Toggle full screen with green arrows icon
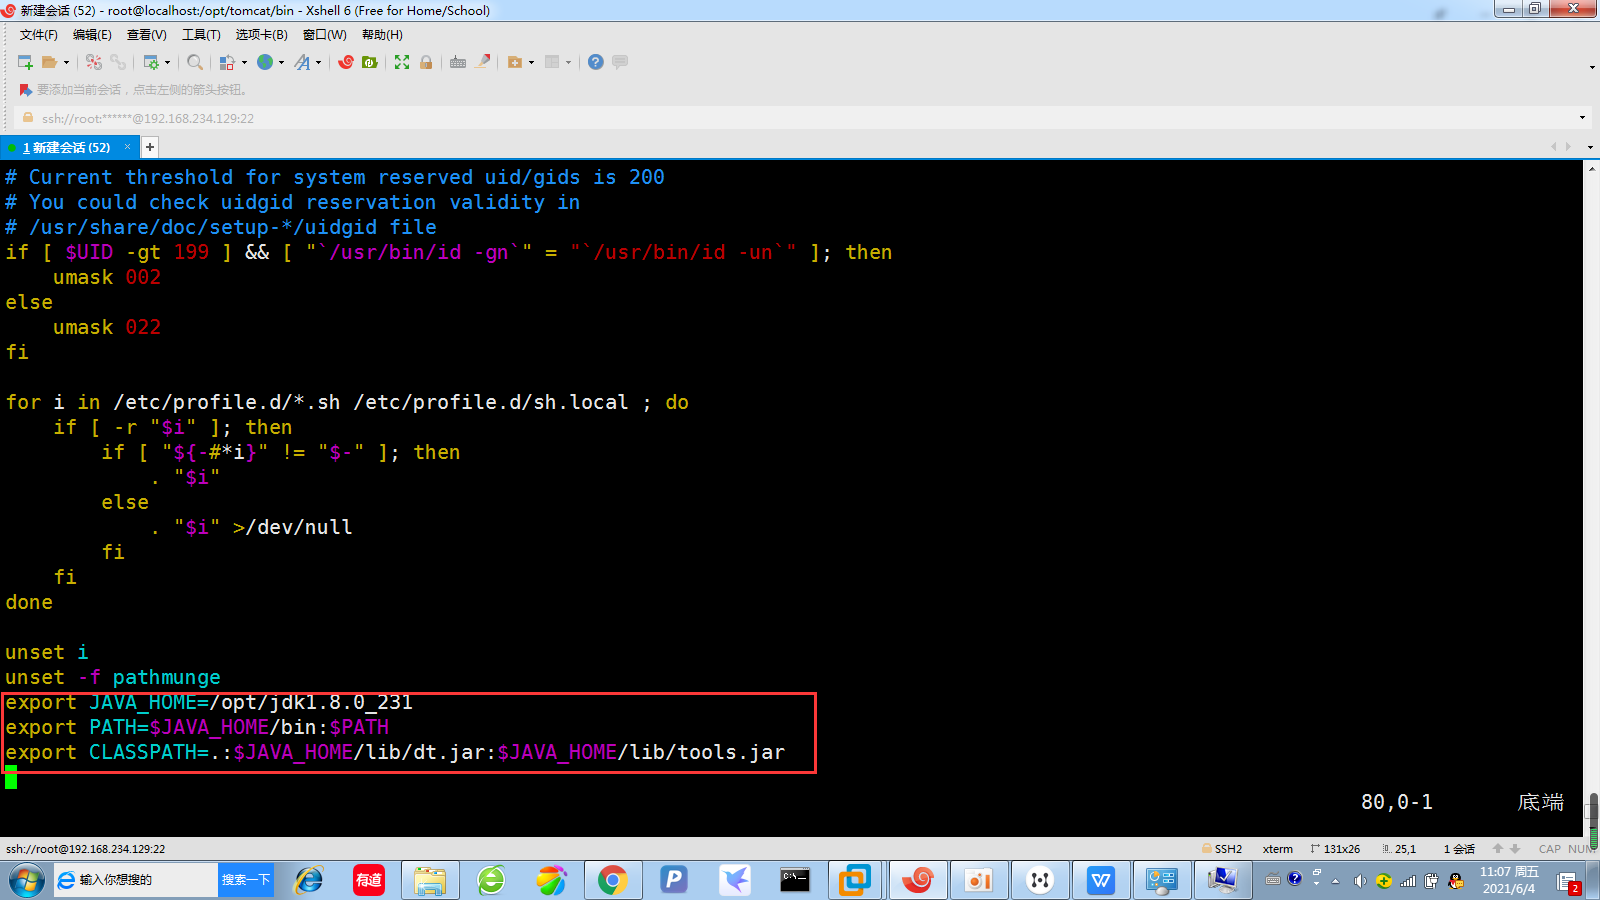This screenshot has height=900, width=1600. coord(402,62)
